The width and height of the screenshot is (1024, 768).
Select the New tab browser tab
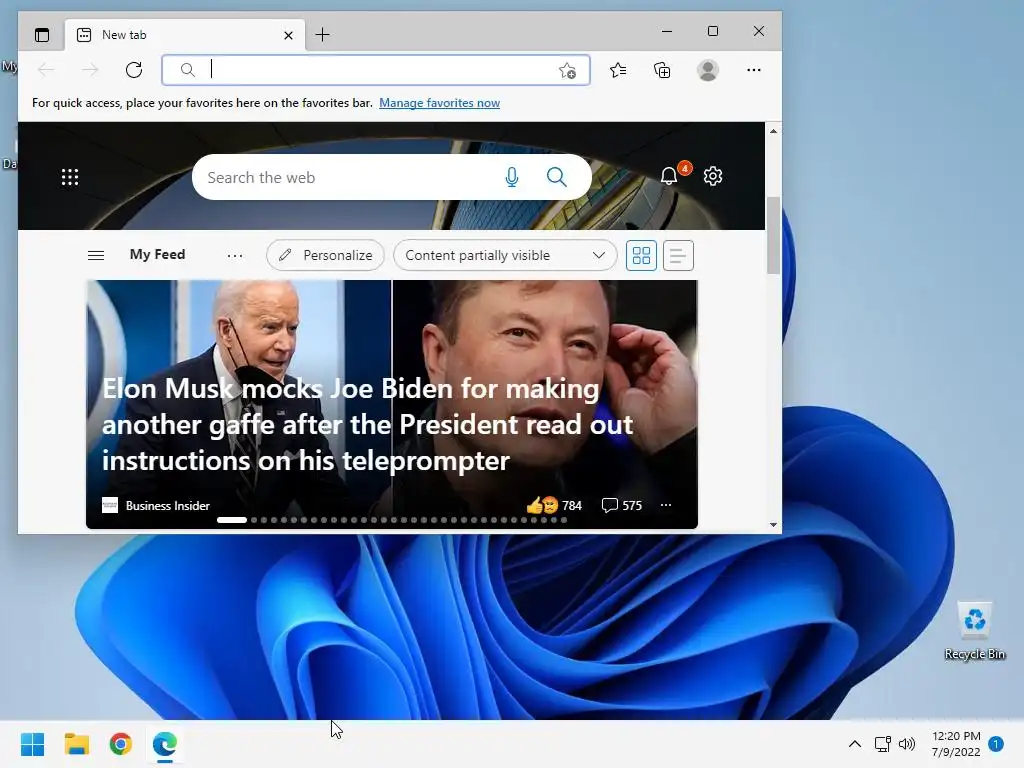185,35
